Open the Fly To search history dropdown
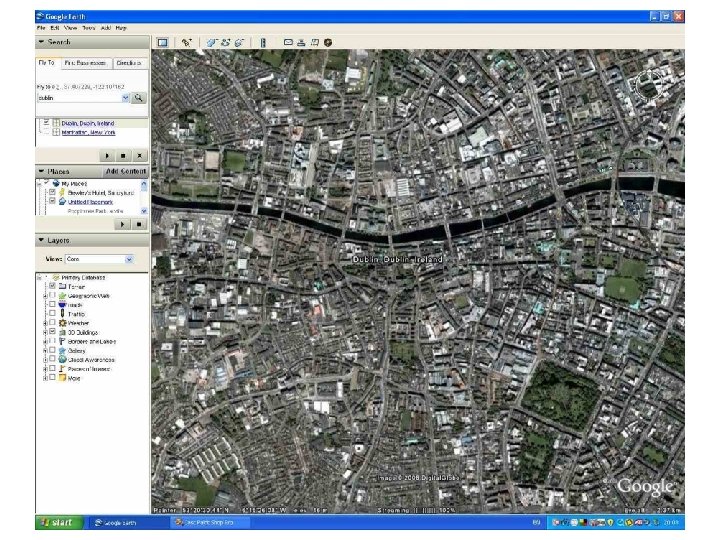720x540 pixels. (125, 98)
